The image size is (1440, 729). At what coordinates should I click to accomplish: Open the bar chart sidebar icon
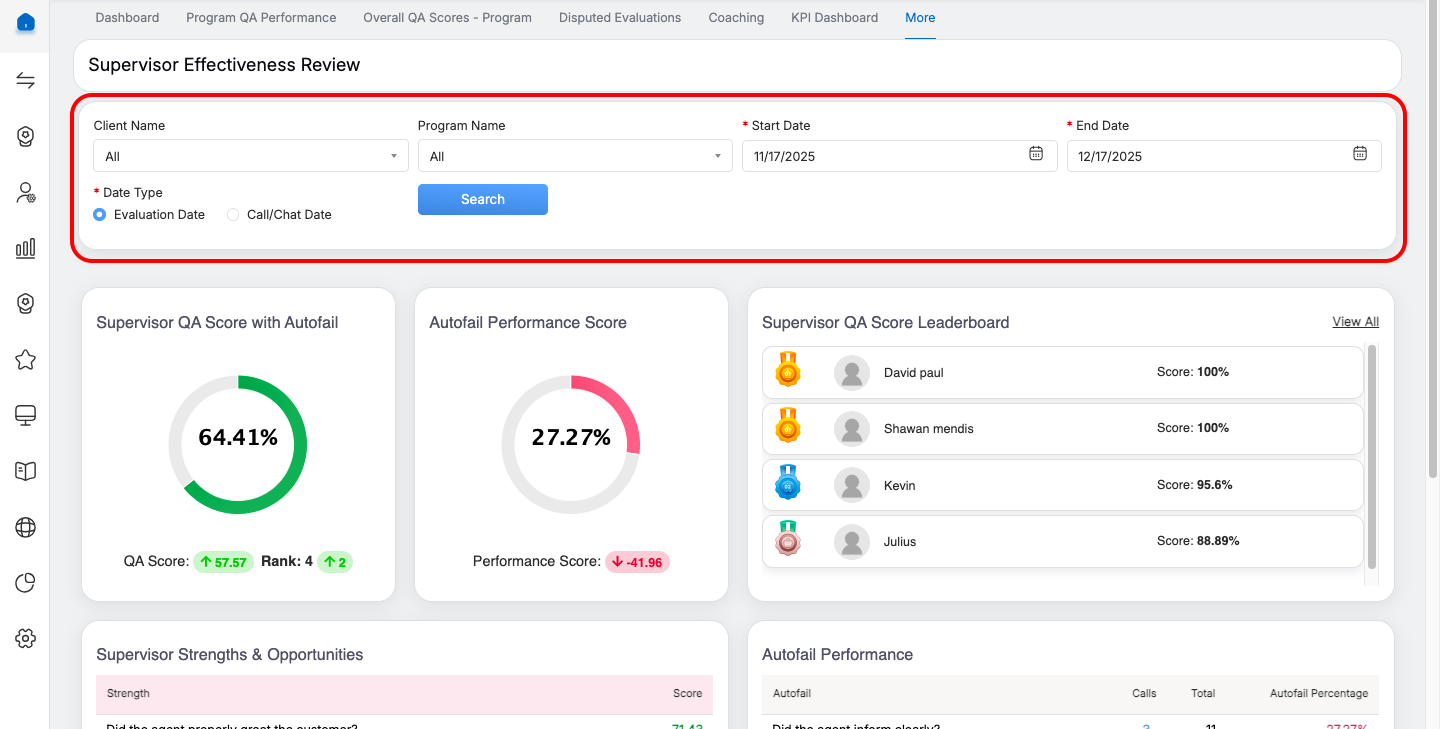(26, 248)
